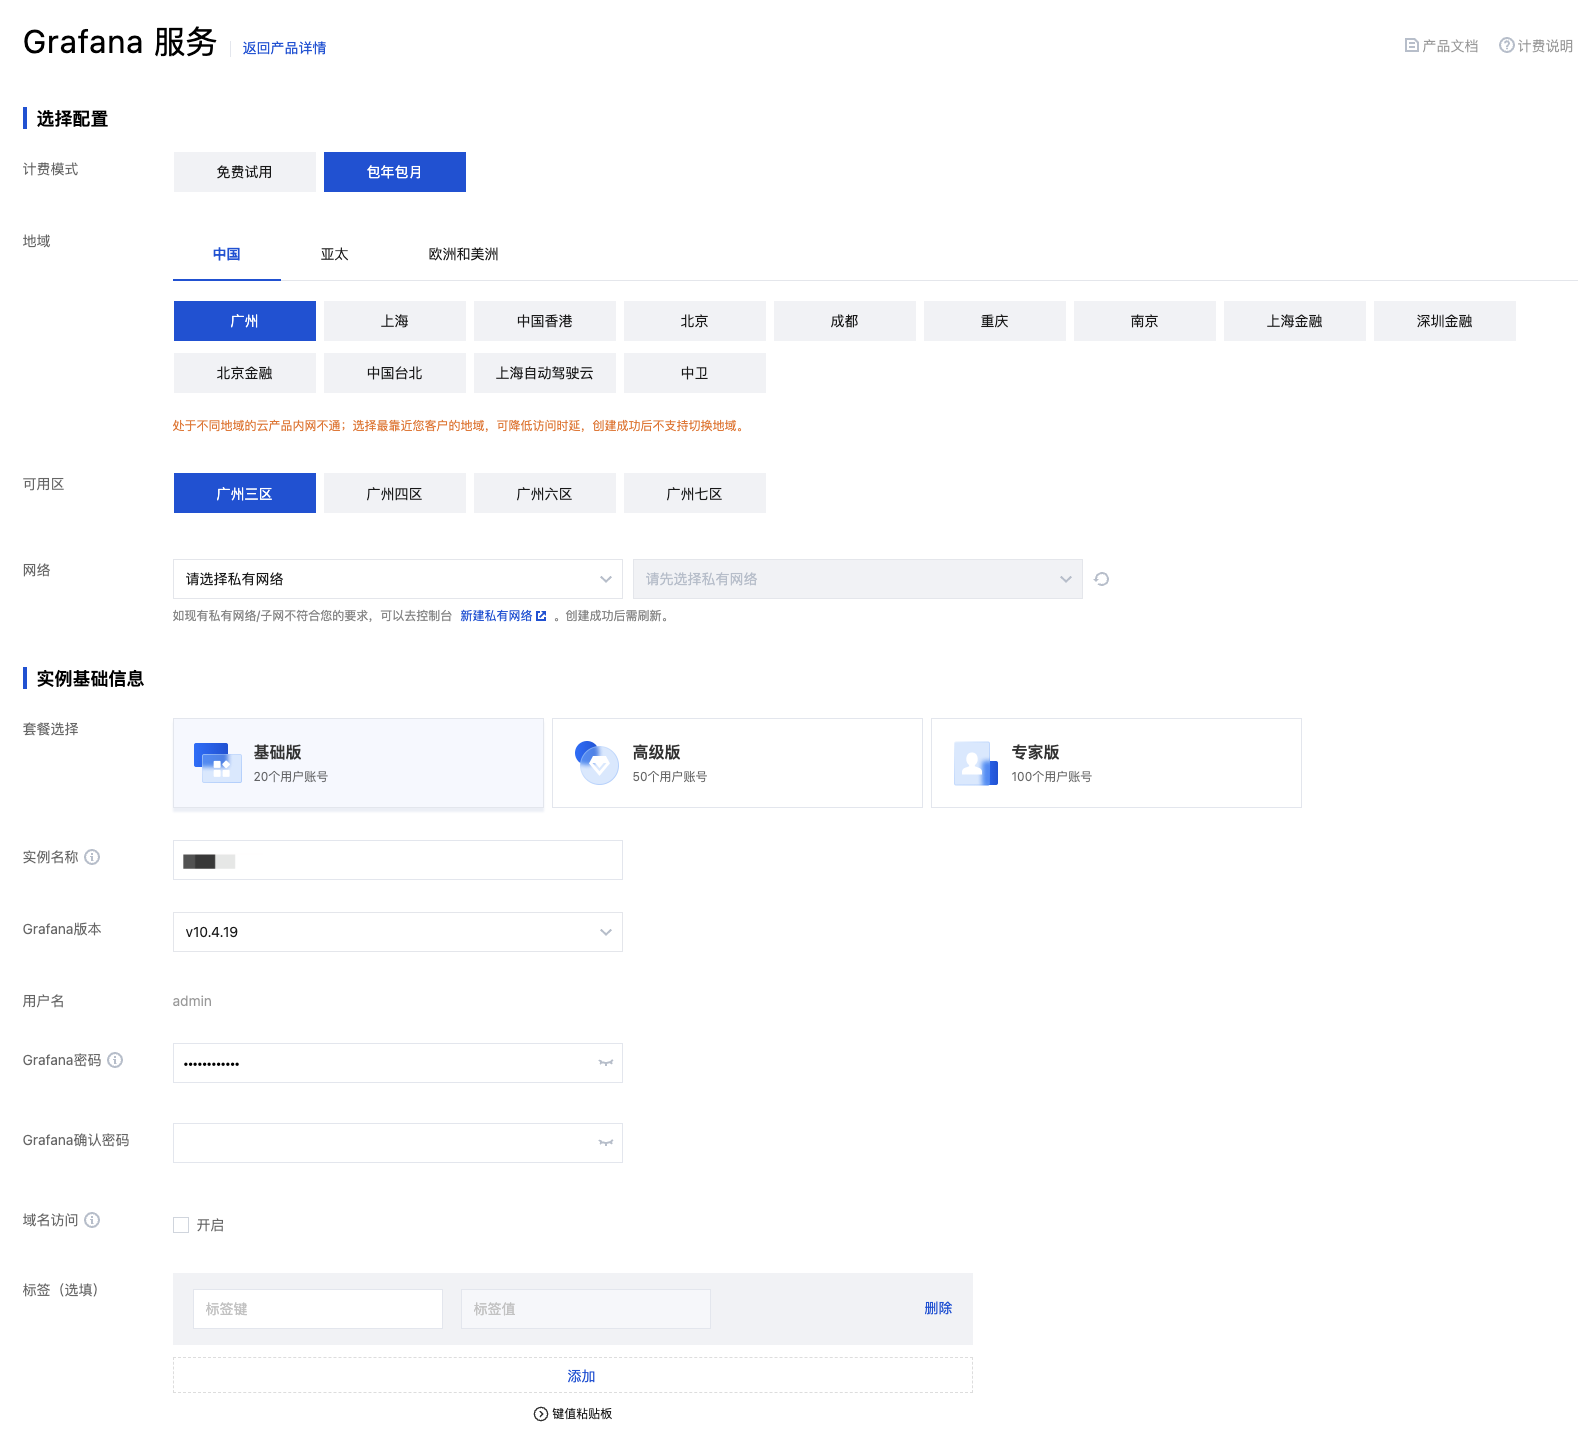The width and height of the screenshot is (1578, 1432).
Task: Click the info icon next to Grafana密码
Action: coord(115,1060)
